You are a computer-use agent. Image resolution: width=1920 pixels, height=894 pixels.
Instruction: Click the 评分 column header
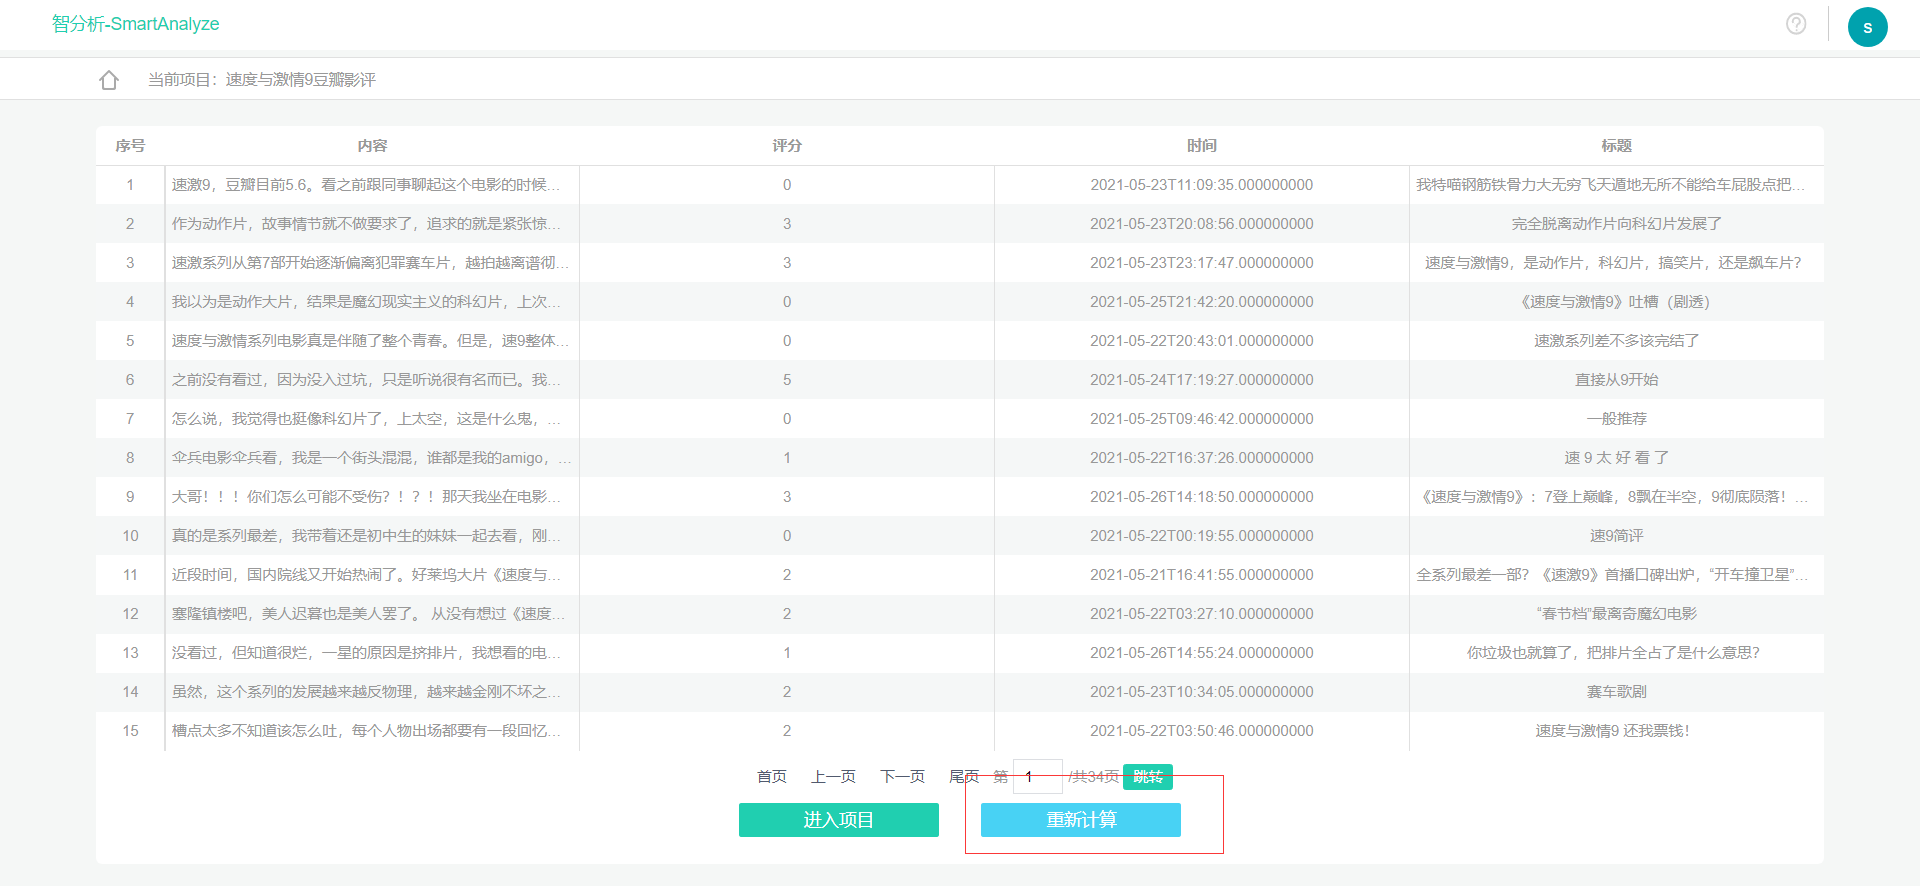[787, 146]
